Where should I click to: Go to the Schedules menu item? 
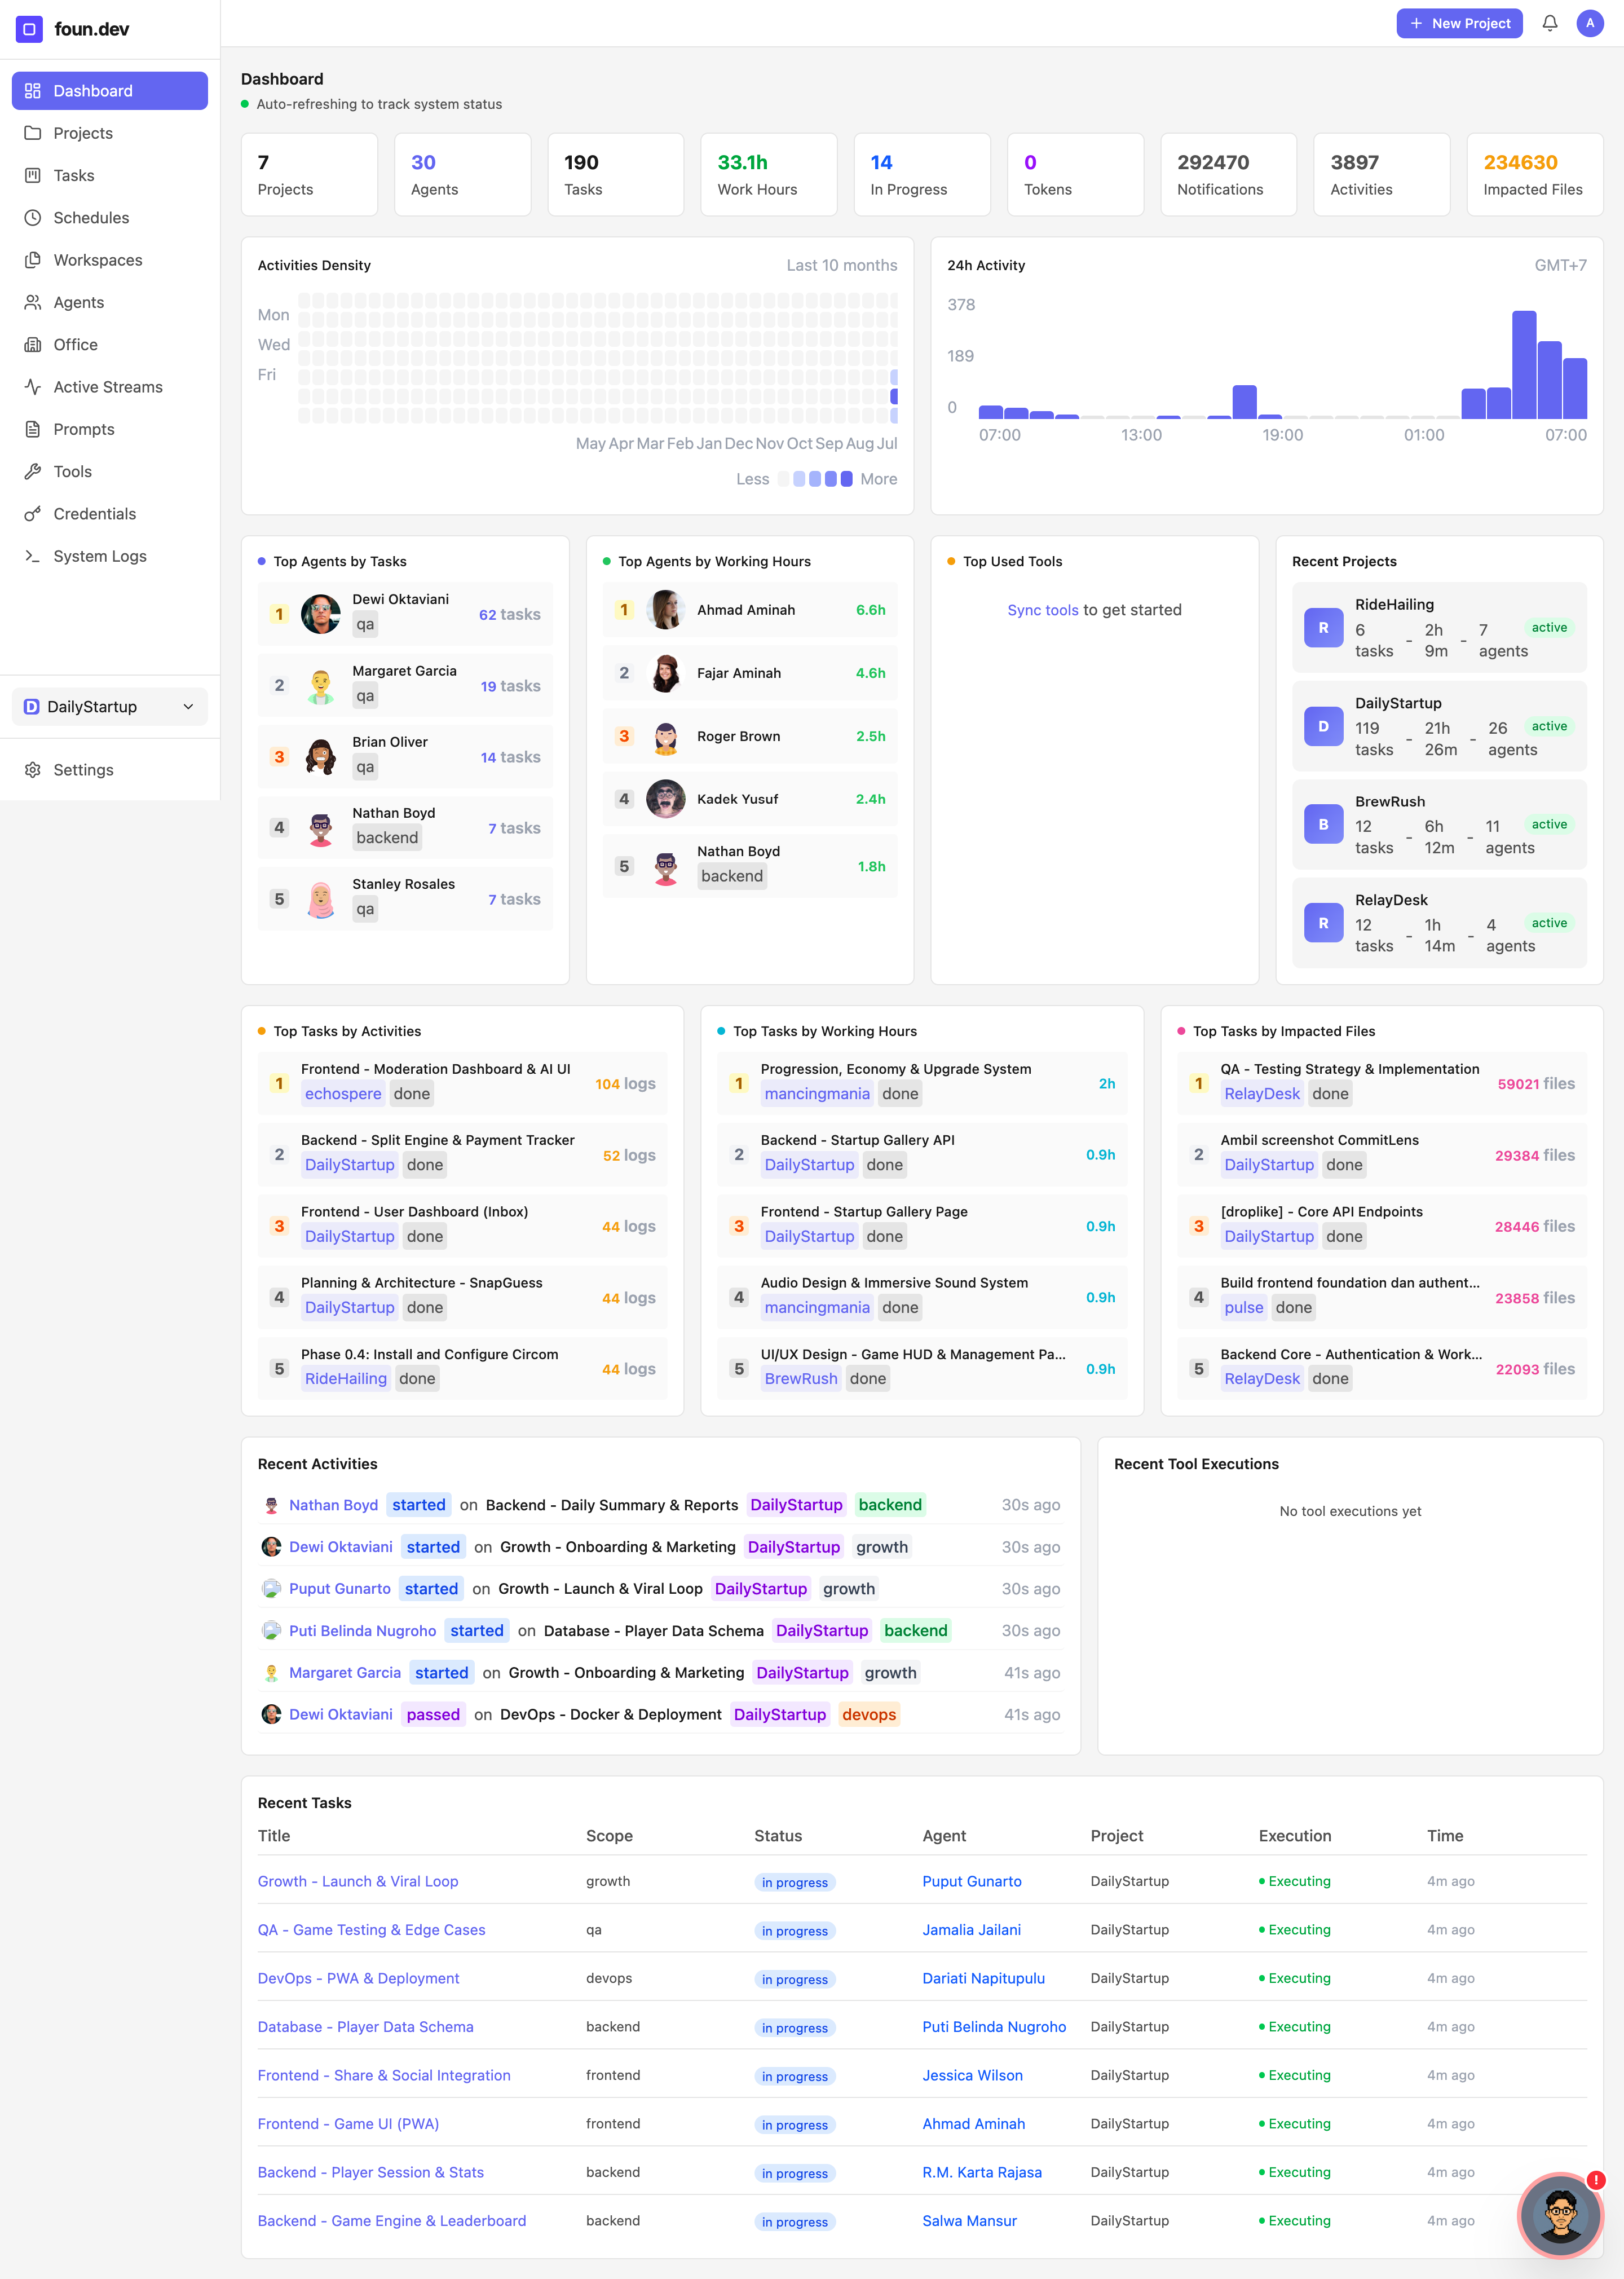point(110,218)
